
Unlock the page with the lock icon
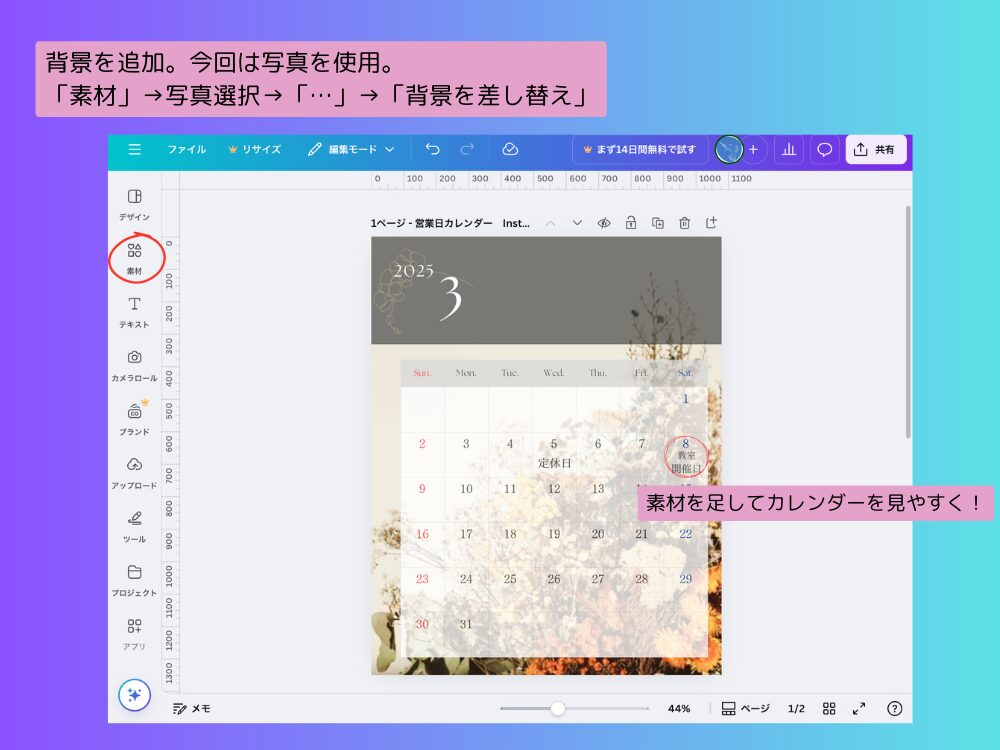coord(630,223)
